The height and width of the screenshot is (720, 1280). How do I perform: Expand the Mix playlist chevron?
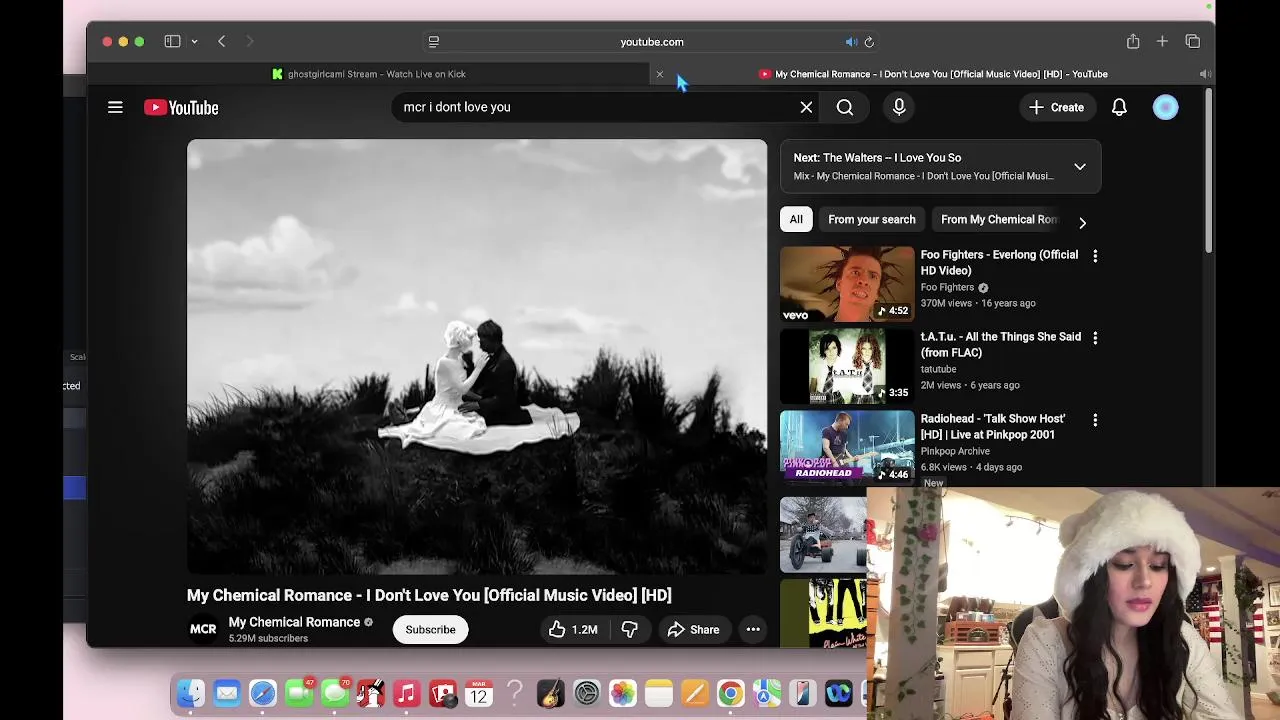1080,167
